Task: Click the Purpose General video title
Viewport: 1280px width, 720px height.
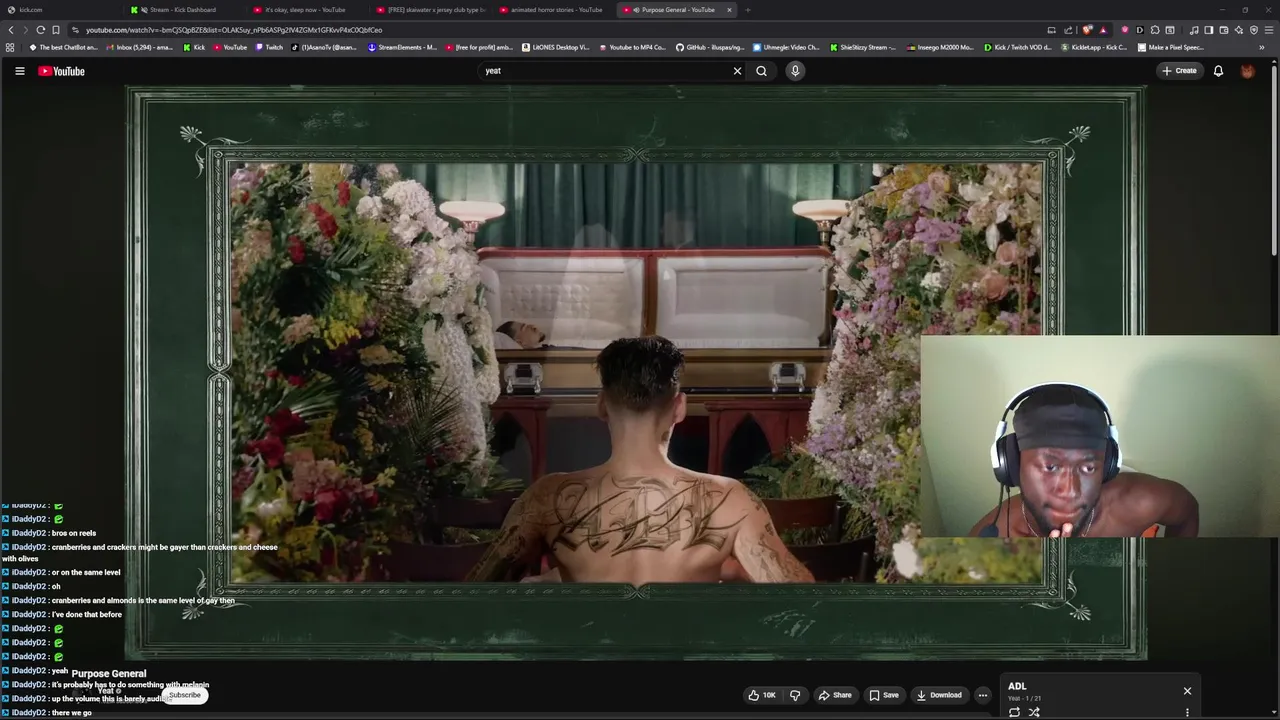Action: (109, 674)
